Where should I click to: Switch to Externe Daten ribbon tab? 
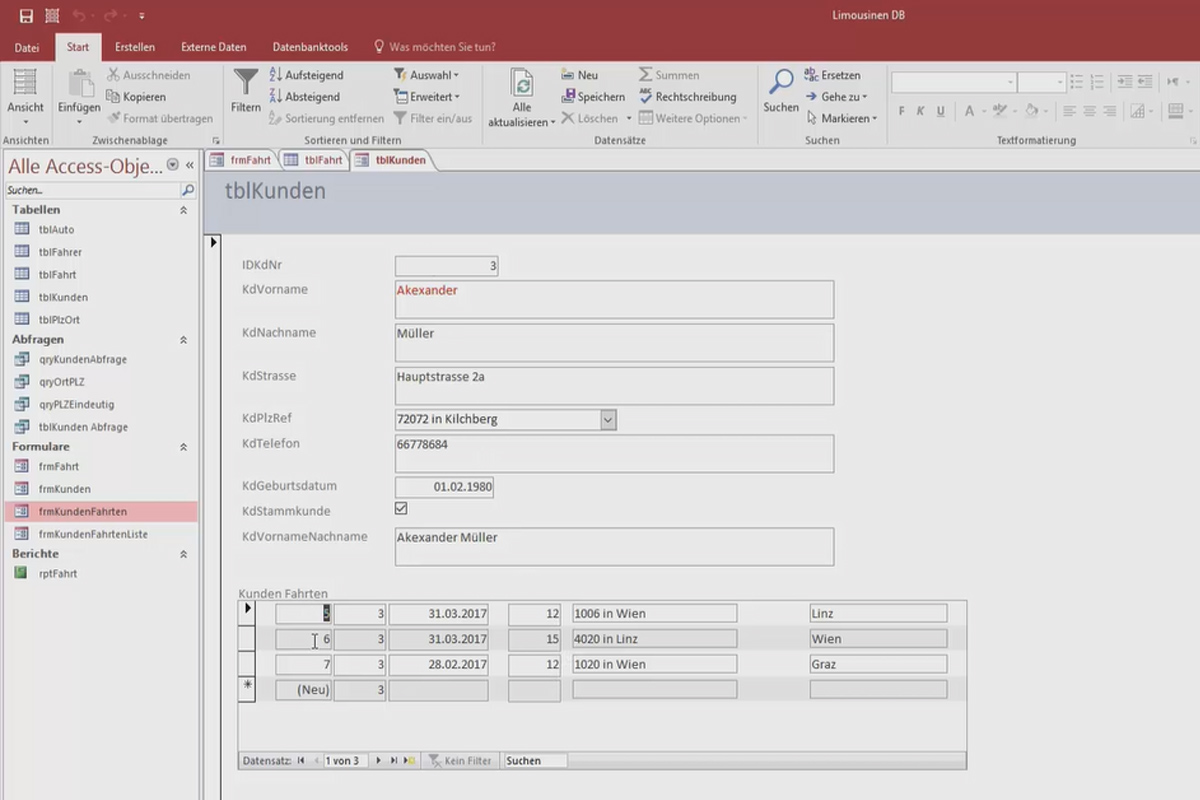[x=213, y=47]
